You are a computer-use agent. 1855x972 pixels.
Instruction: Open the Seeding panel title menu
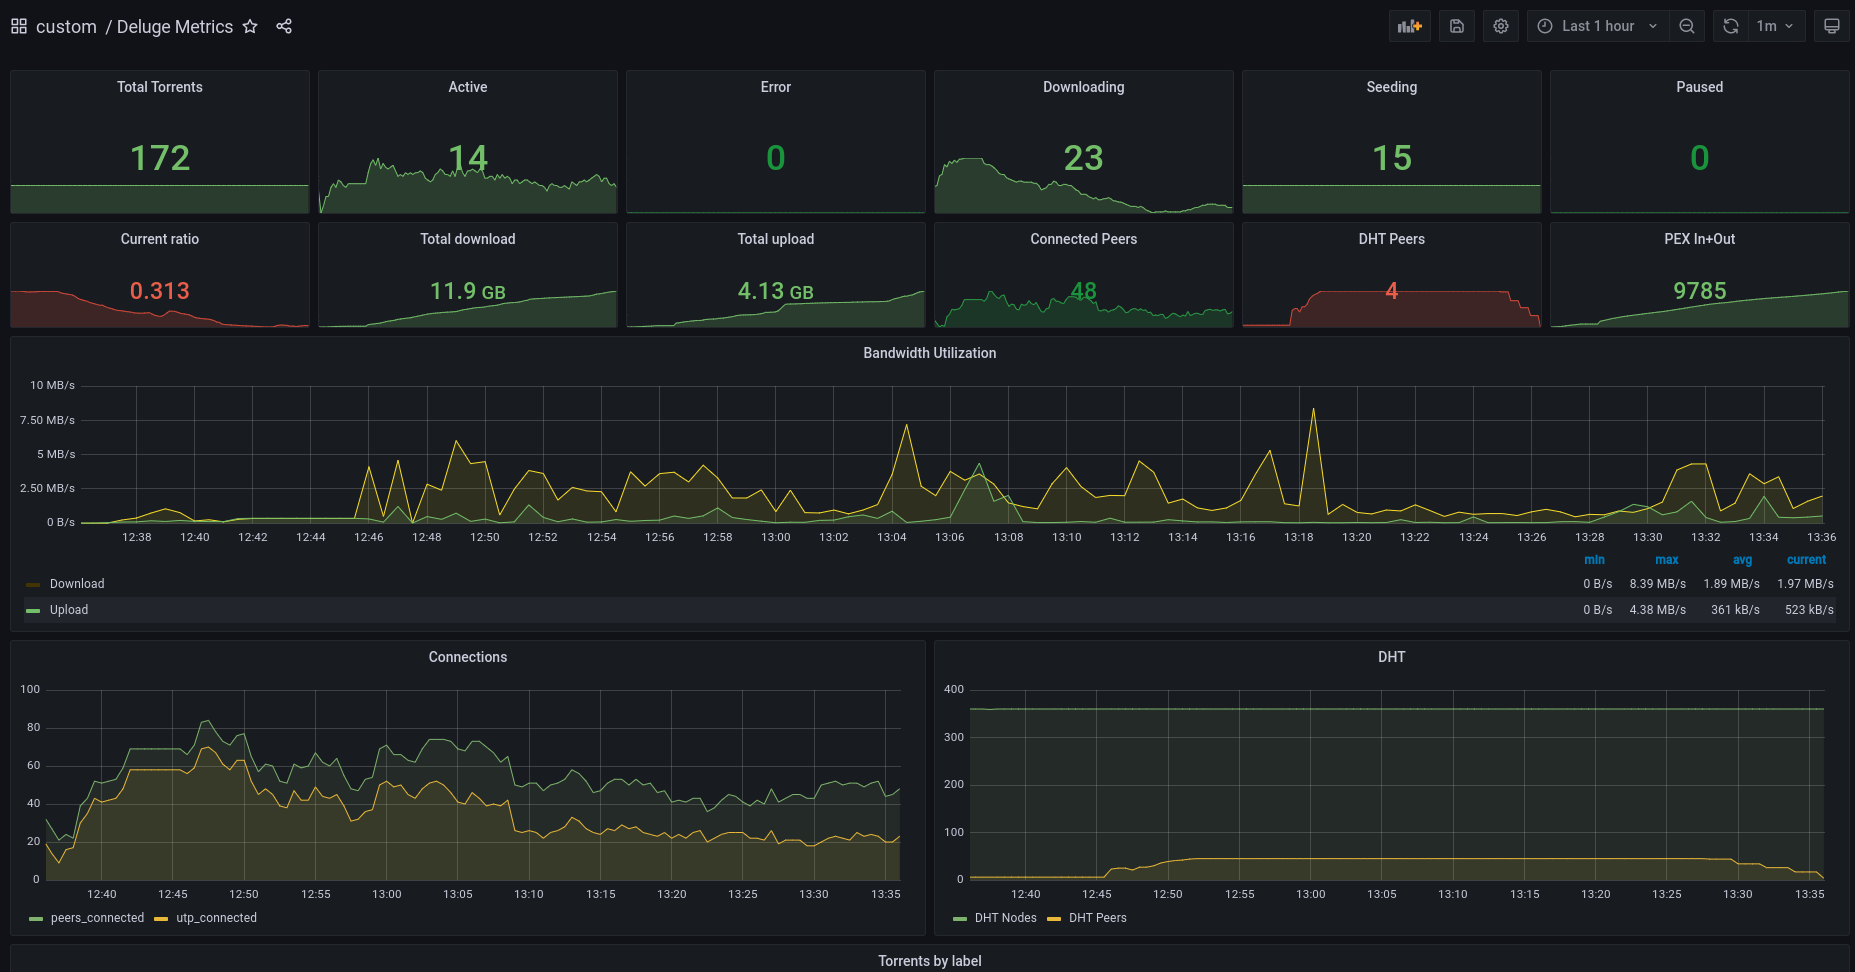(x=1392, y=87)
